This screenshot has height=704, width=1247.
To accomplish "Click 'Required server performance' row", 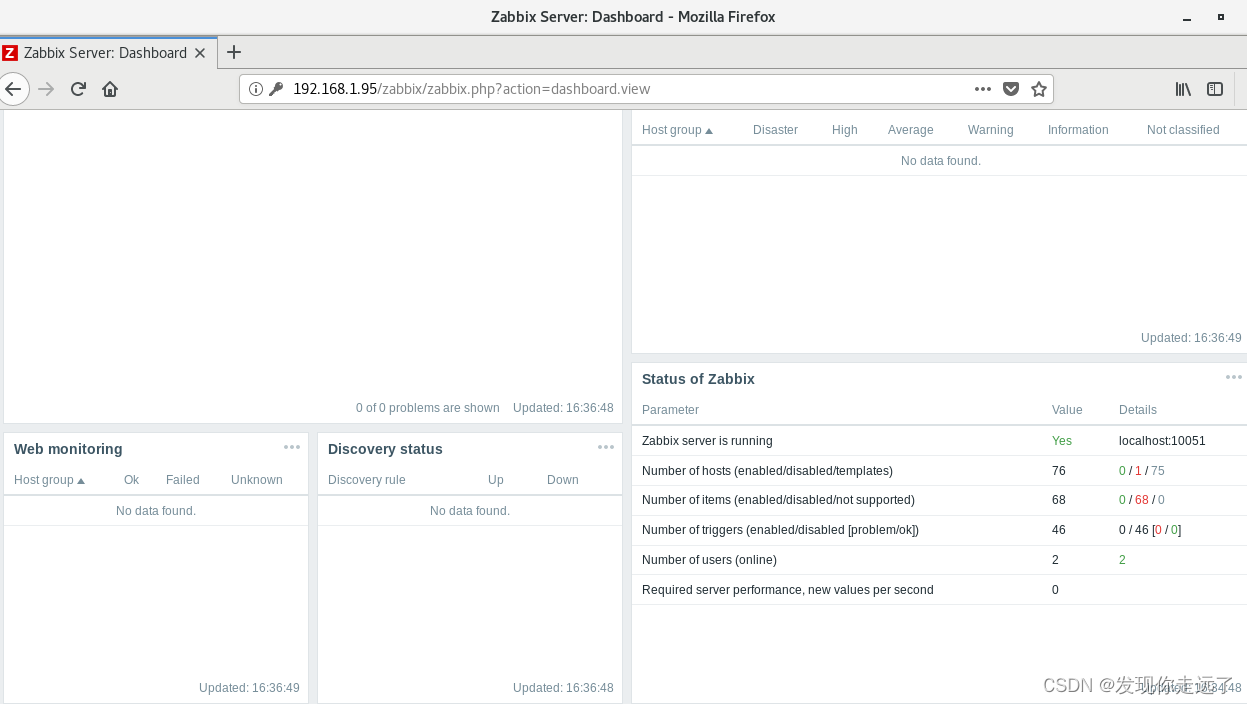I will [x=939, y=590].
